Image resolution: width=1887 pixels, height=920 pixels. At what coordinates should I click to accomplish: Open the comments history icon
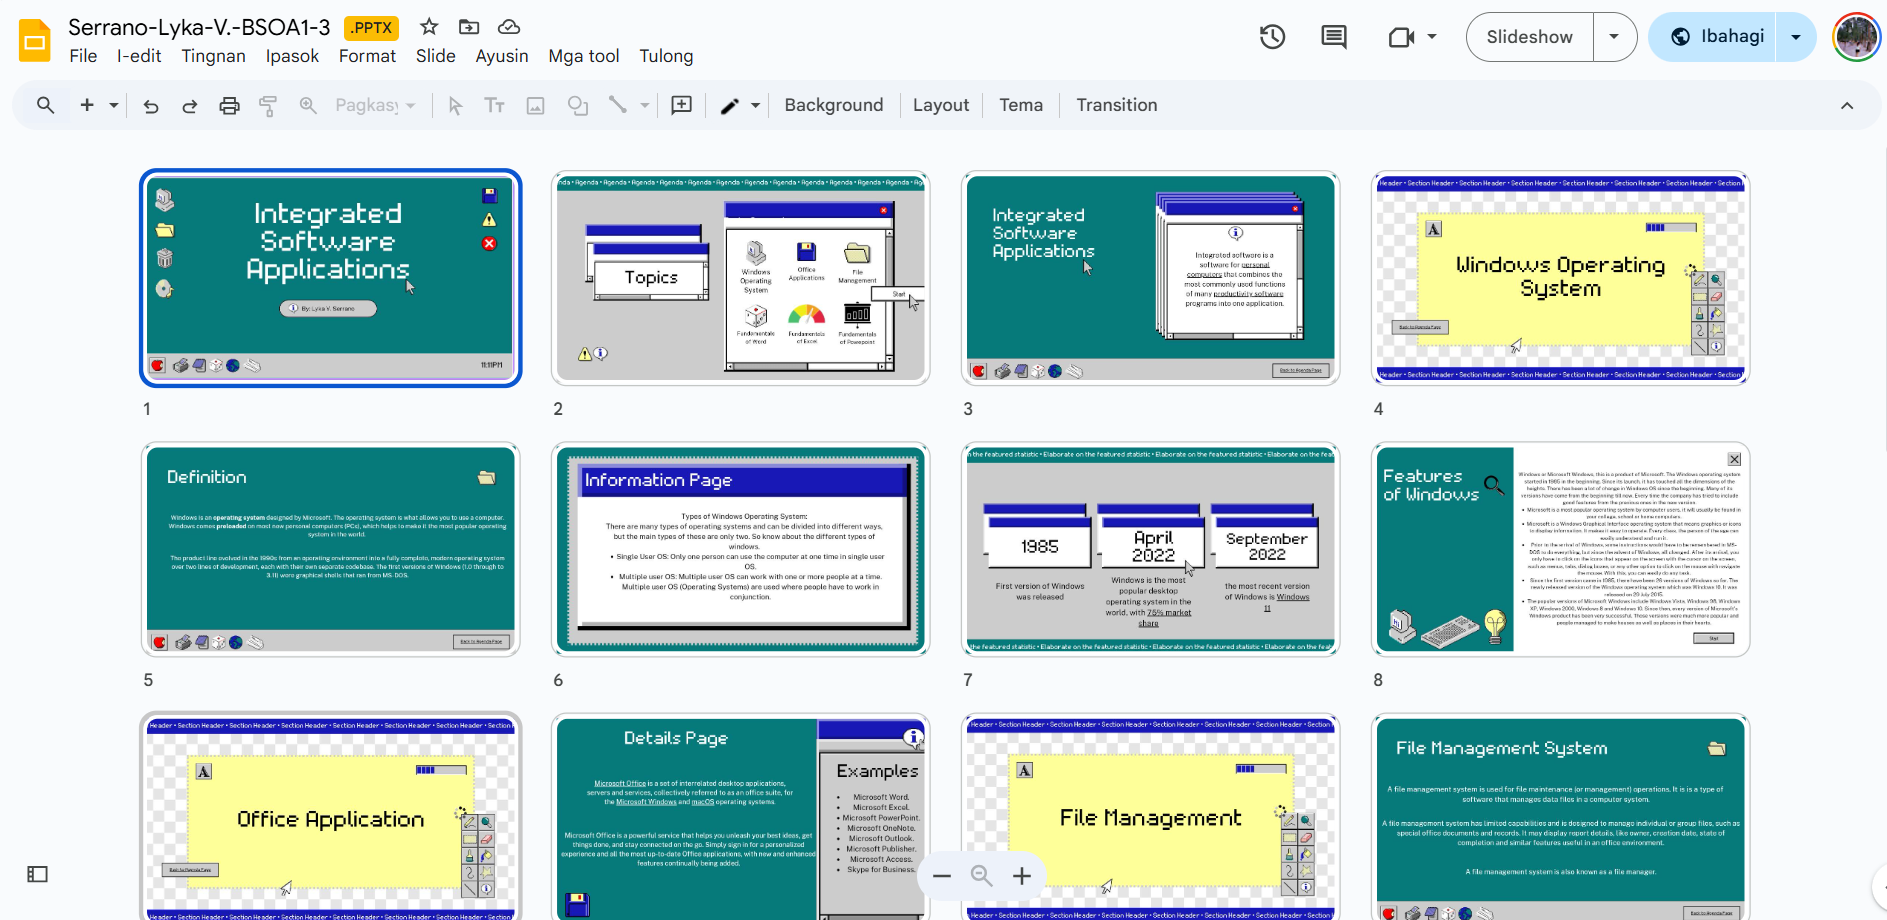click(1334, 37)
